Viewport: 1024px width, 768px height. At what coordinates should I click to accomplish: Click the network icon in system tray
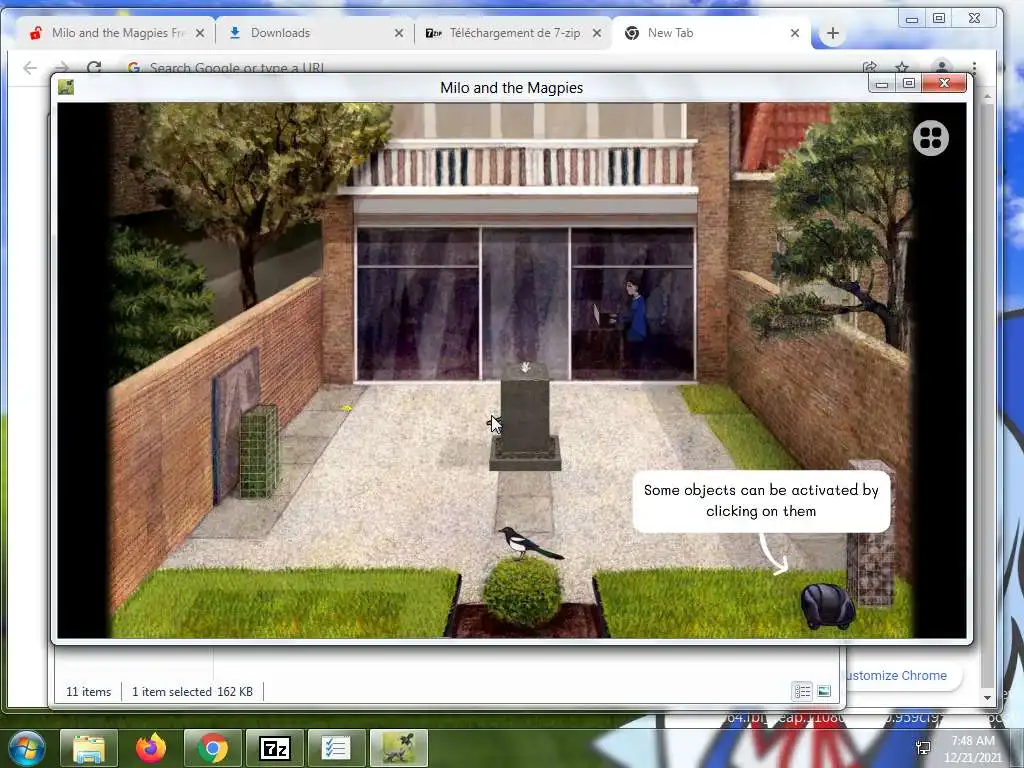pyautogui.click(x=923, y=748)
